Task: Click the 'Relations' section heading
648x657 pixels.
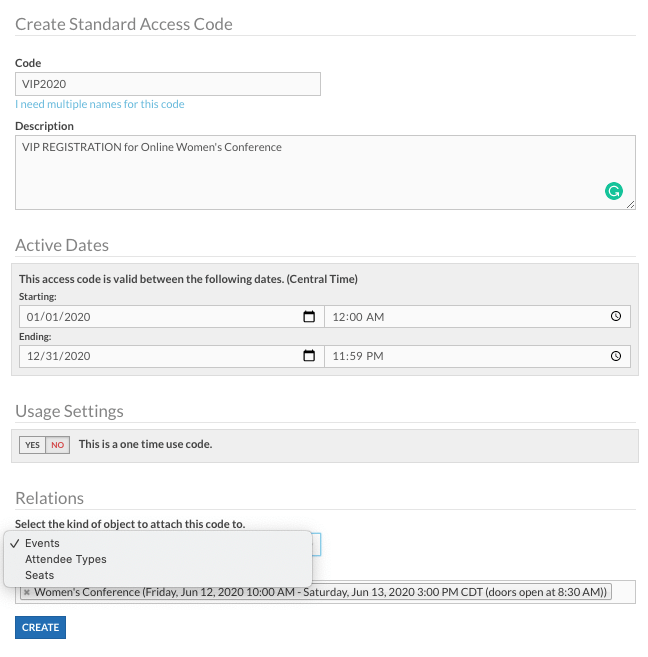Action: (49, 498)
